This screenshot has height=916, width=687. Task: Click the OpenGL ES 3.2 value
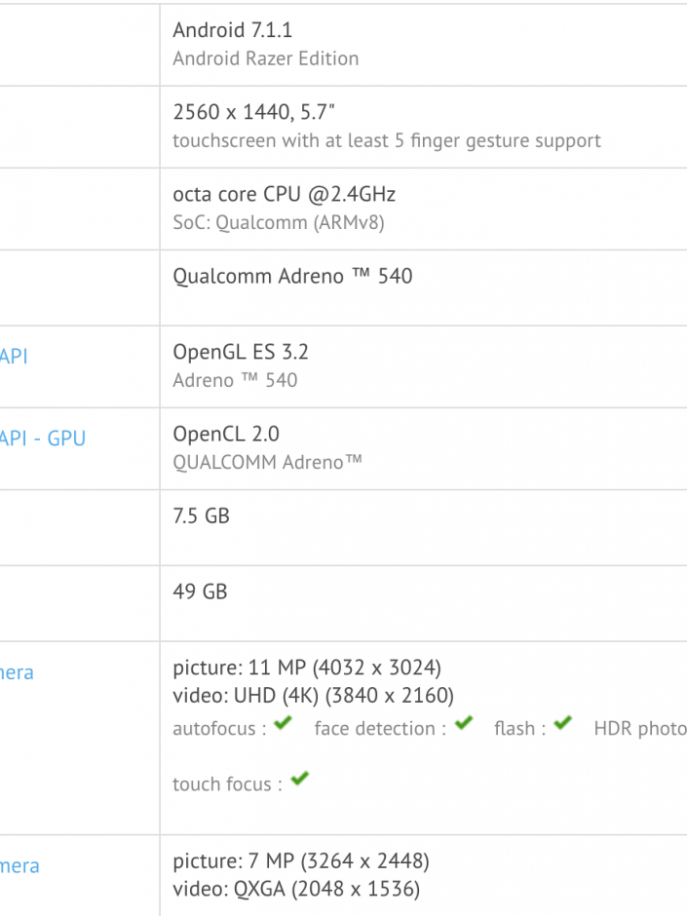point(241,352)
